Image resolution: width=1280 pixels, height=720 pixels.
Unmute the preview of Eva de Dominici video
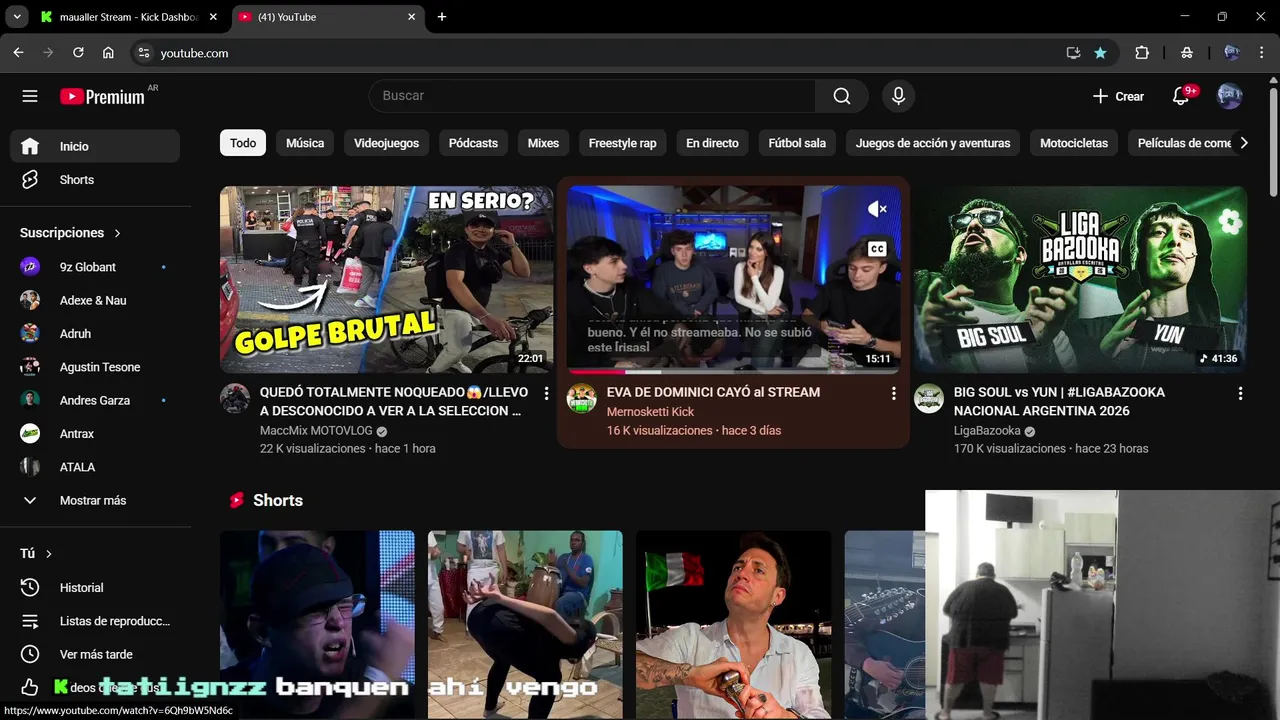877,209
